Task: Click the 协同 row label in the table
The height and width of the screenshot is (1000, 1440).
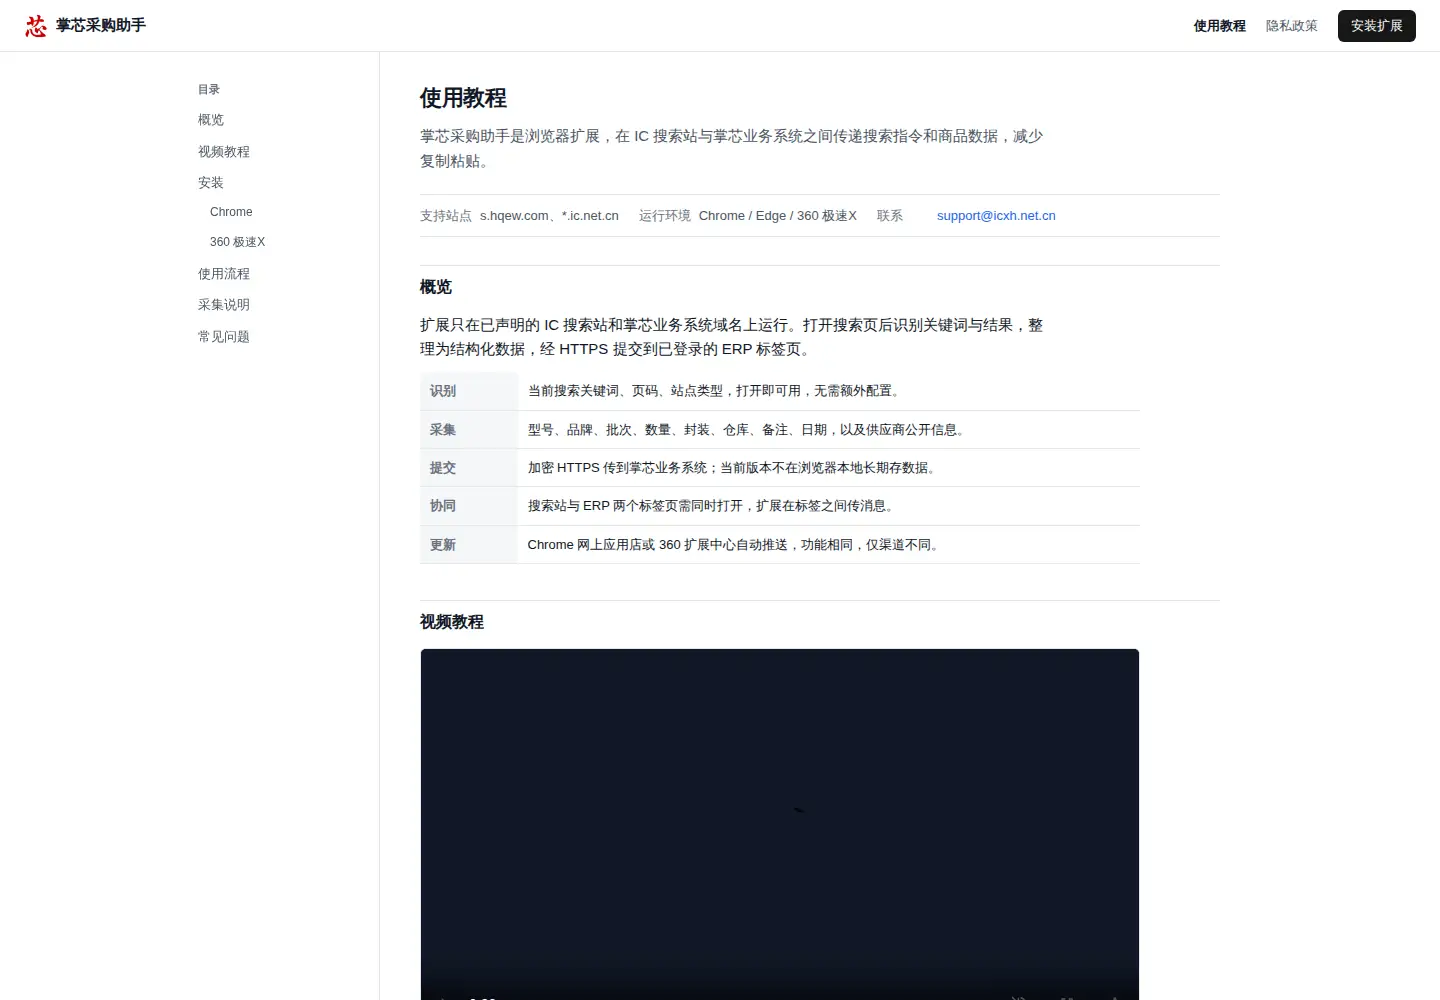Action: pos(443,506)
